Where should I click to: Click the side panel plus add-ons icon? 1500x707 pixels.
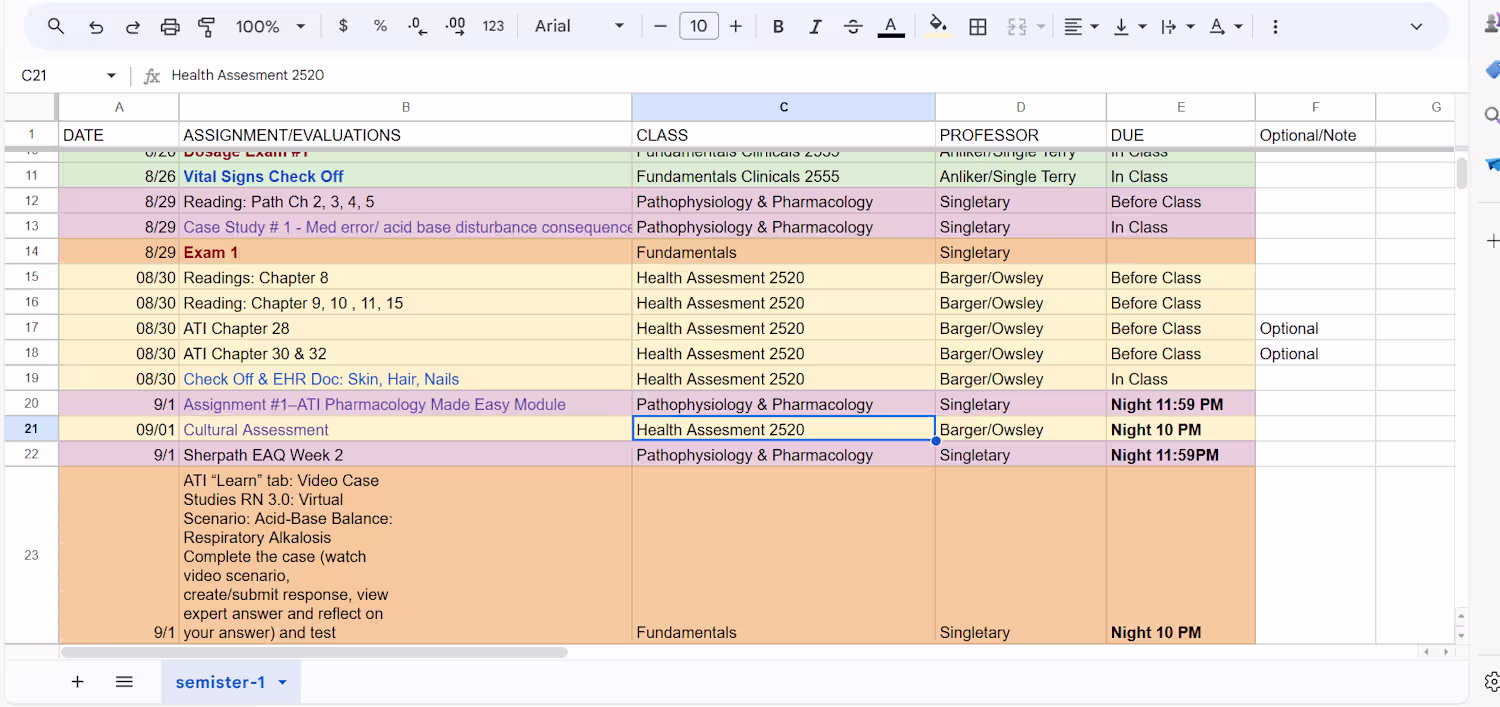(1491, 241)
